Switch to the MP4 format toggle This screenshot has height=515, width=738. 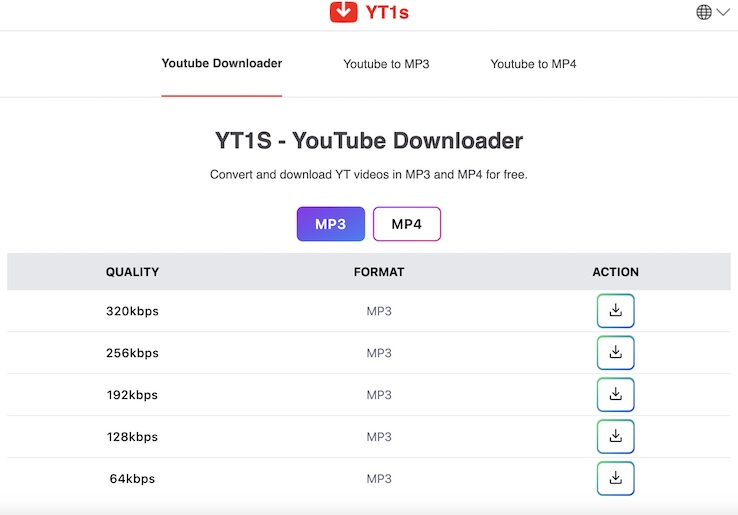(406, 224)
